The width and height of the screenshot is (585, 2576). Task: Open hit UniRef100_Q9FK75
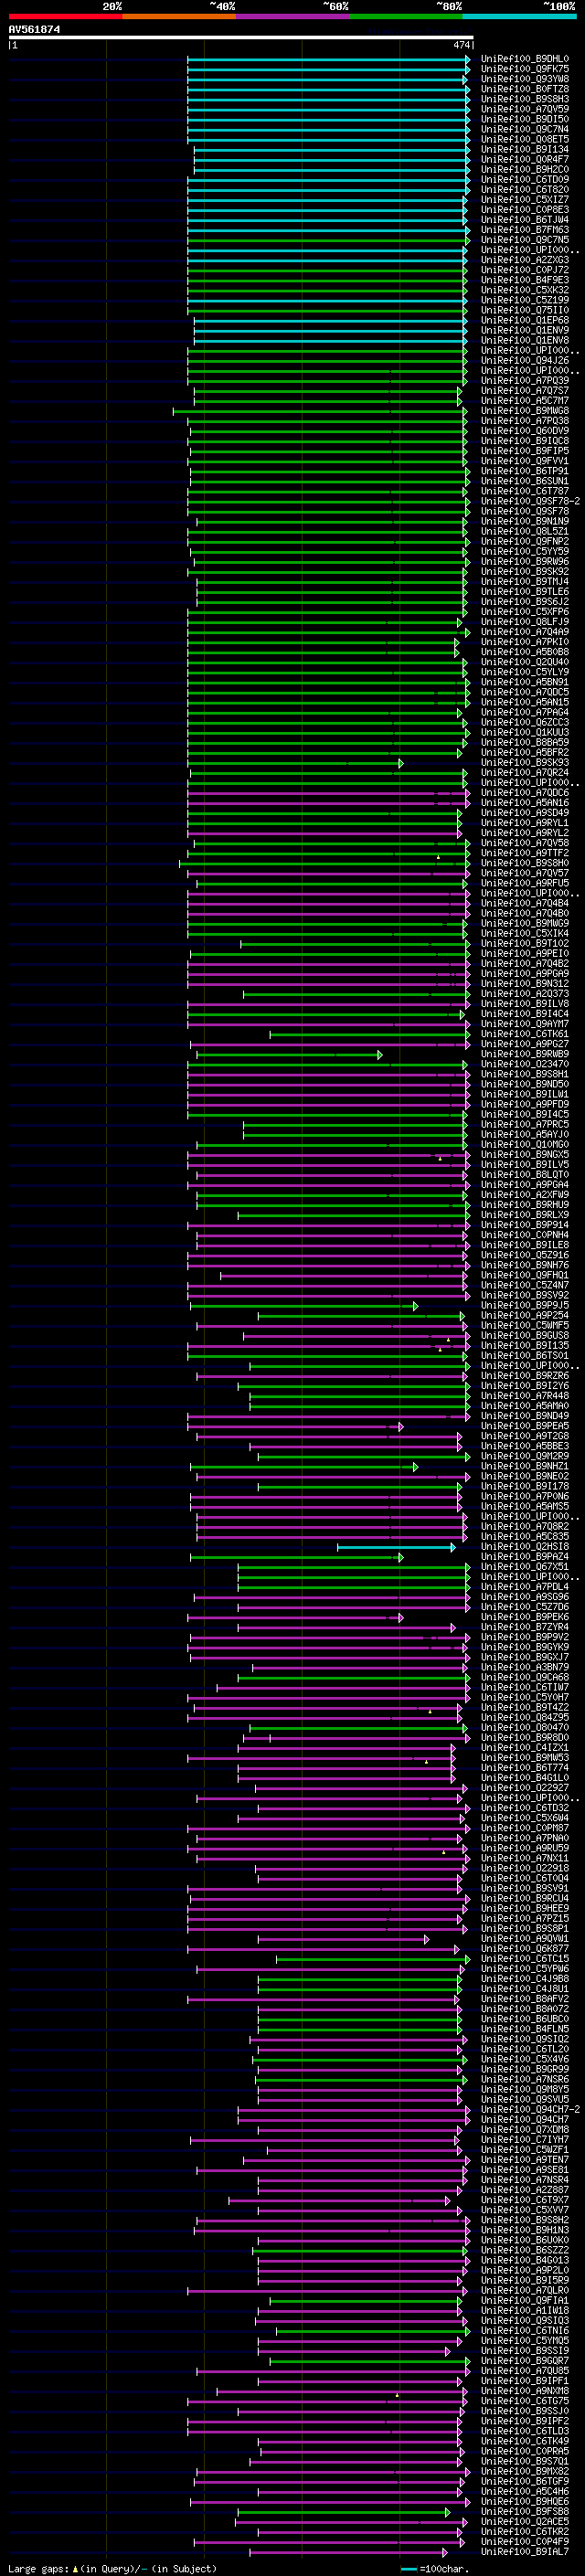(x=524, y=69)
